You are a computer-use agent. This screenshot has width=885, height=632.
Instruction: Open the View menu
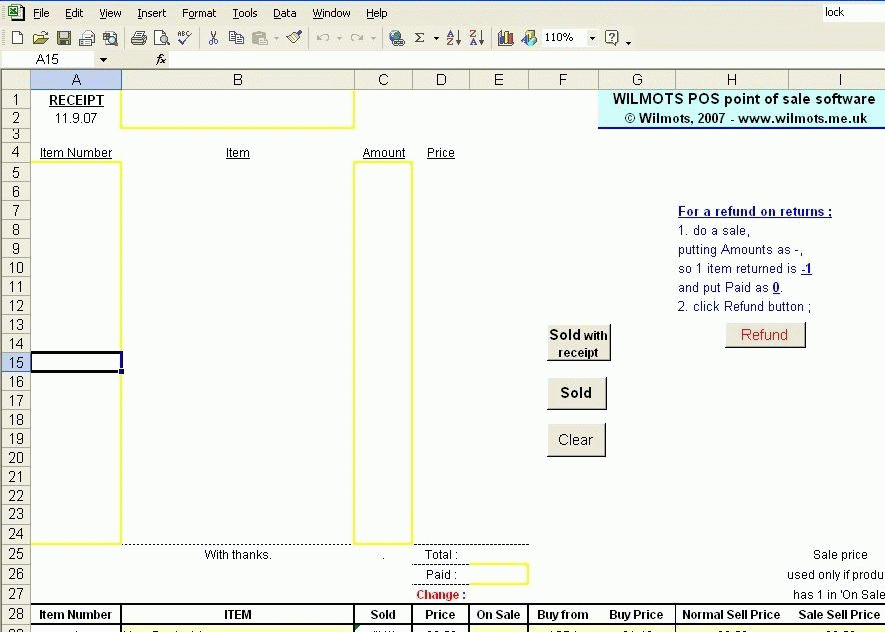point(110,13)
